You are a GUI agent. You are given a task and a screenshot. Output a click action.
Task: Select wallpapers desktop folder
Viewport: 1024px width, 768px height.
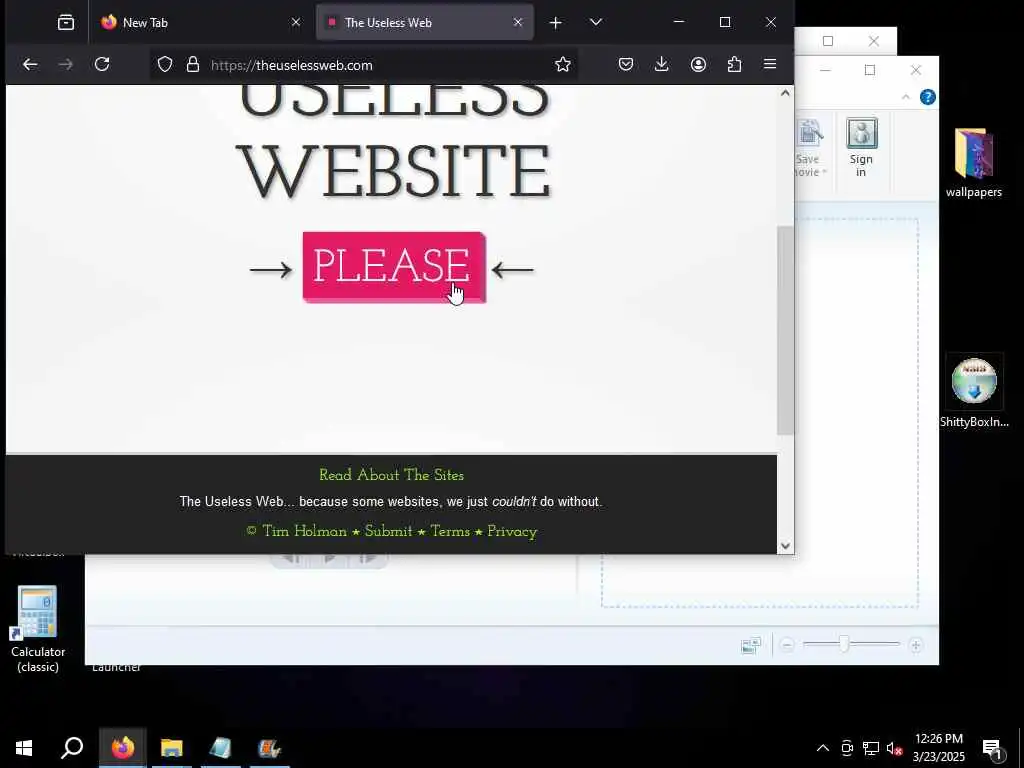tap(974, 163)
